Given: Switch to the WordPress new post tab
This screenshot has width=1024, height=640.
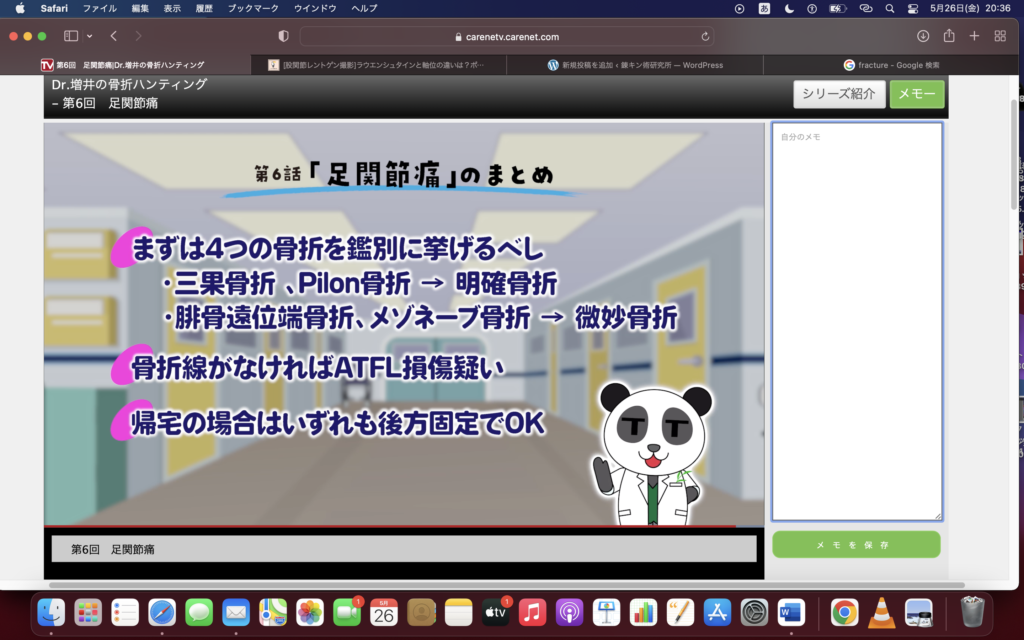Looking at the screenshot, I should (x=635, y=65).
